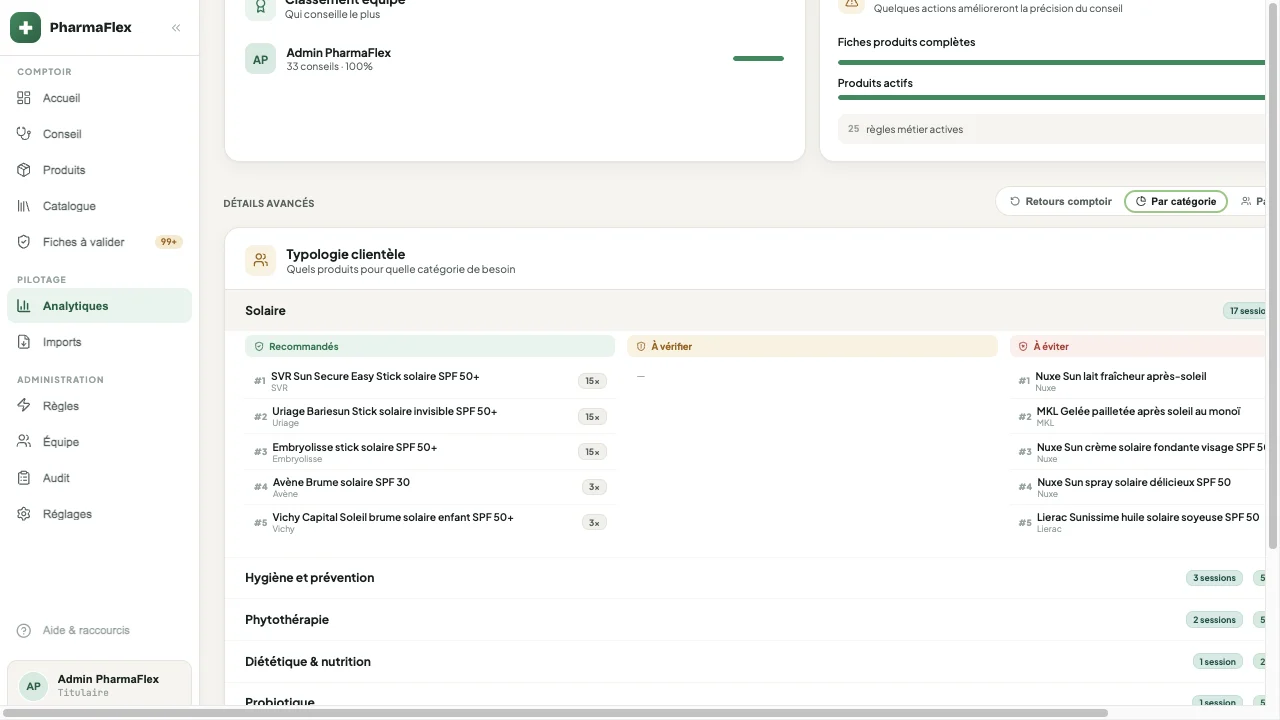The width and height of the screenshot is (1280, 720).
Task: Open the Catalogue menu item
Action: [x=99, y=206]
